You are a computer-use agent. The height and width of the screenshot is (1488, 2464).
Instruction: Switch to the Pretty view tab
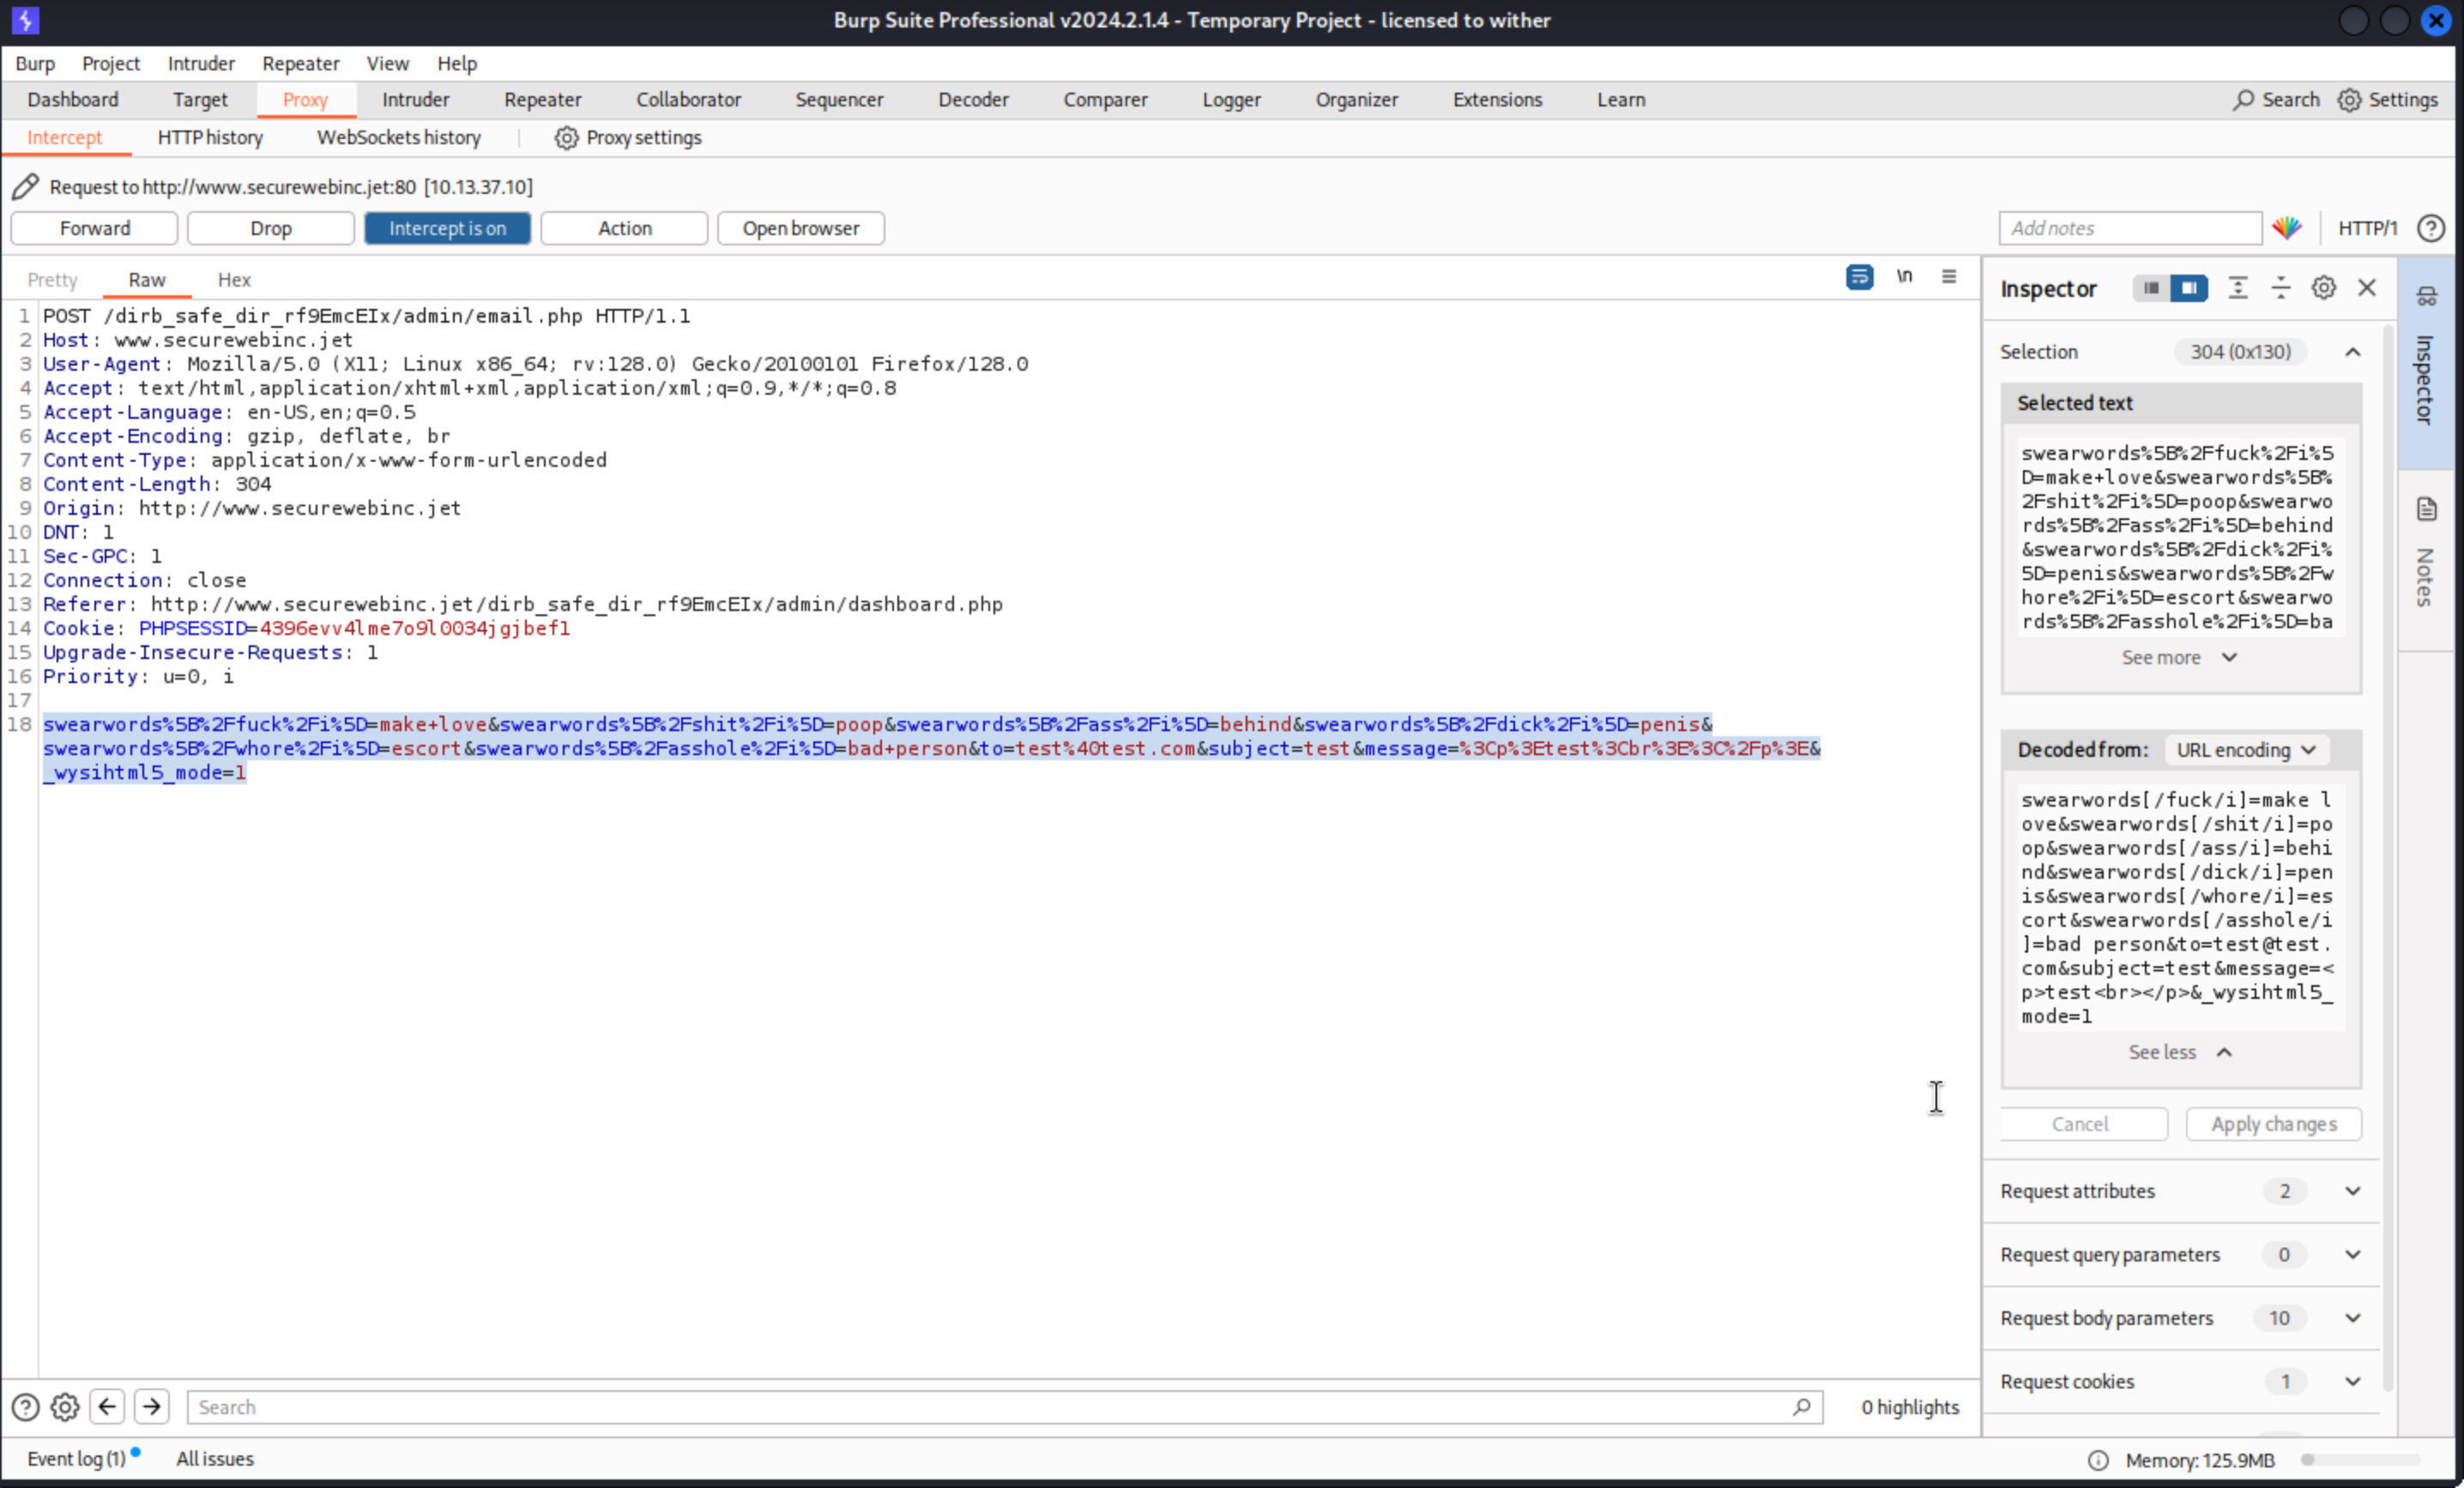click(x=52, y=280)
